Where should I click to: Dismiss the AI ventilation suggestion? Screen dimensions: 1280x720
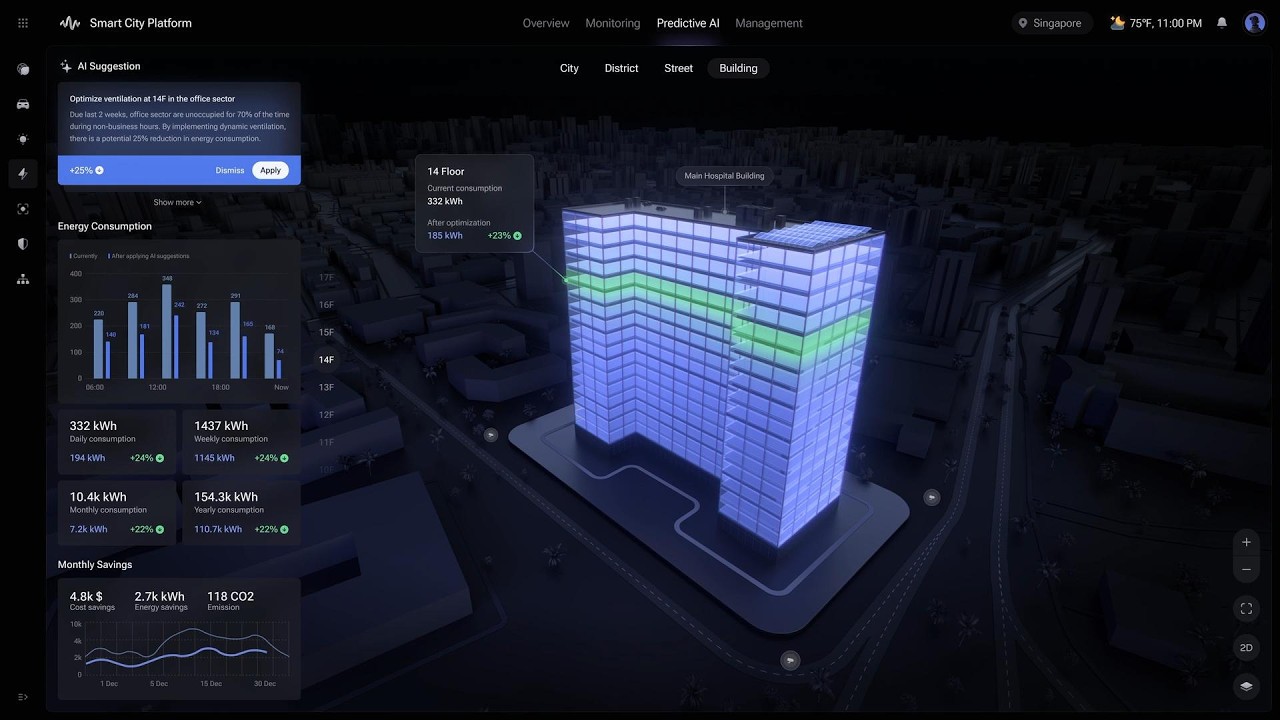[230, 170]
